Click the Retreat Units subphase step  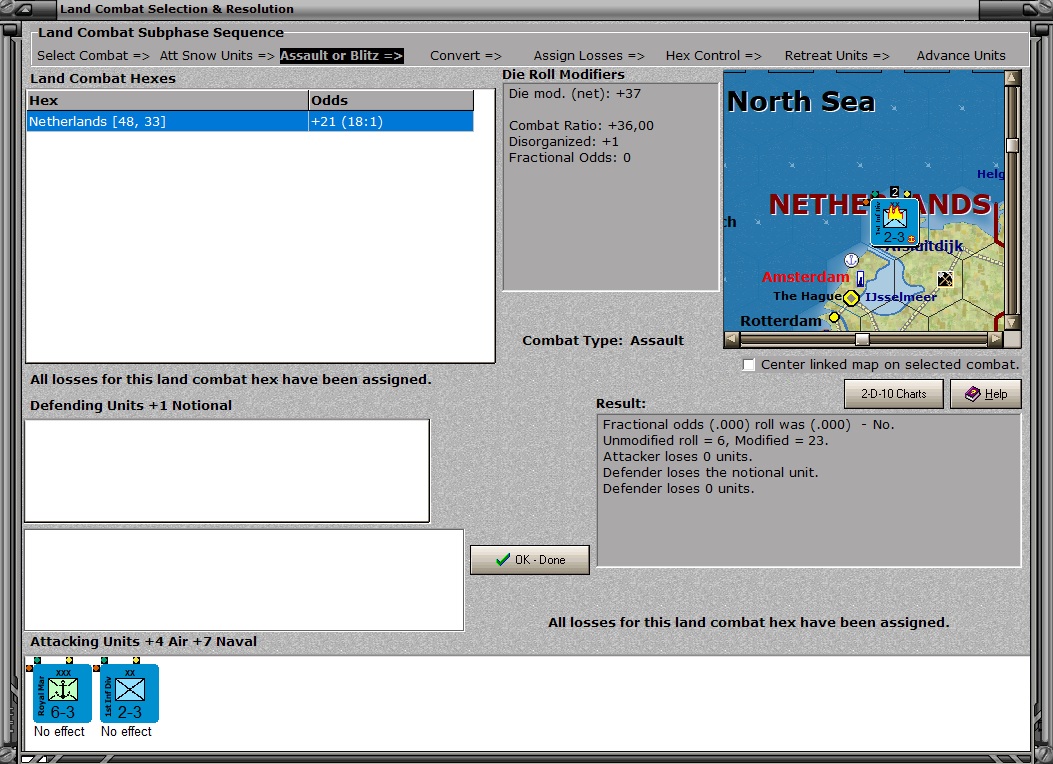(x=837, y=56)
